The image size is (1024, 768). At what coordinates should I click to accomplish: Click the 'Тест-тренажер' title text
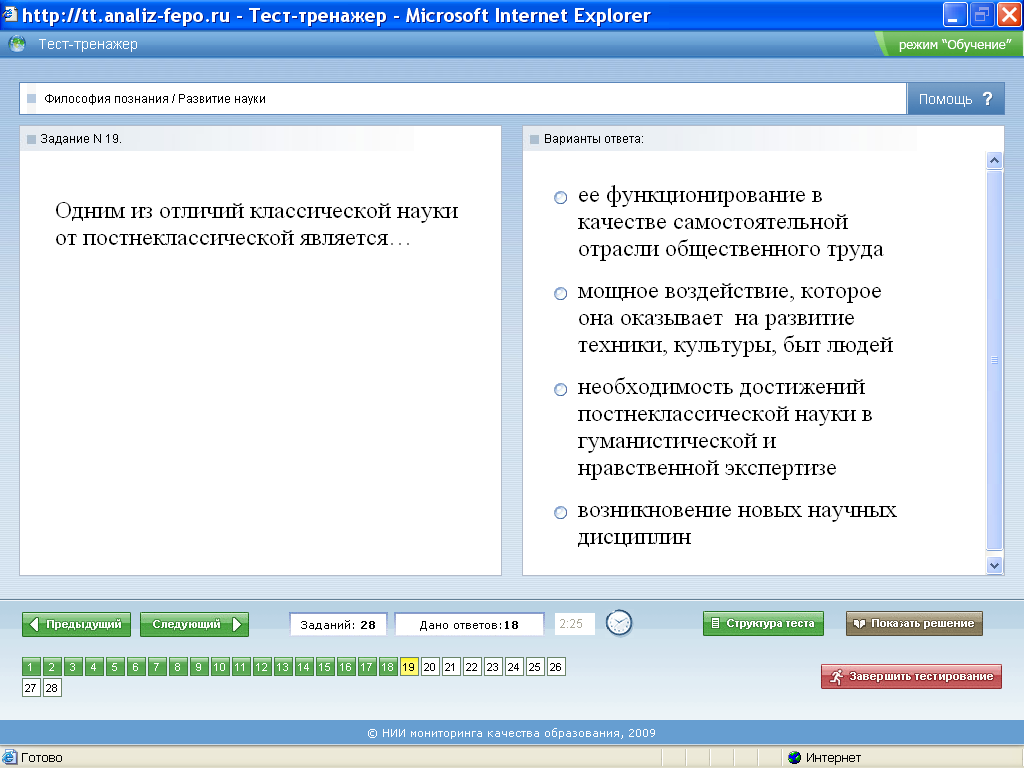pos(88,44)
